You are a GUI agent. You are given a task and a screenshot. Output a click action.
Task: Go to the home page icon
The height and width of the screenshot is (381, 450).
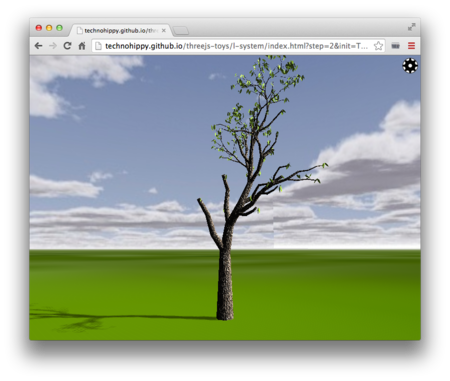(x=82, y=46)
